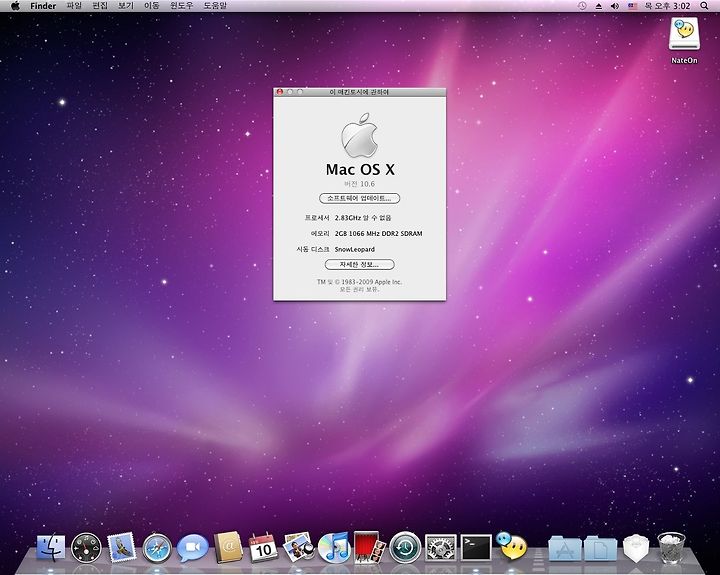Open Time Machine in the Dock
This screenshot has width=720, height=575.
pyautogui.click(x=405, y=547)
